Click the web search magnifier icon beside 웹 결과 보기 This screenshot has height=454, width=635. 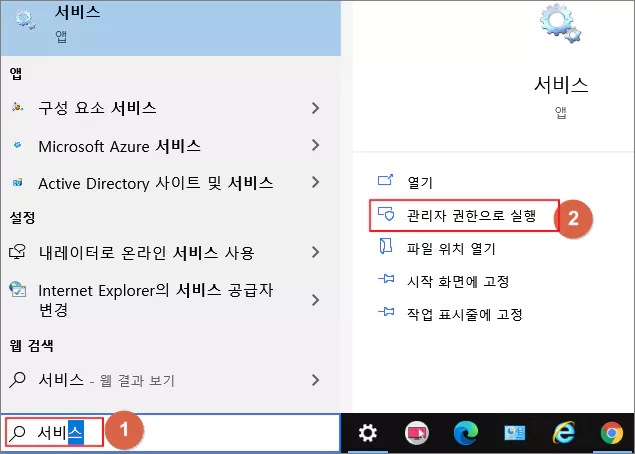[x=17, y=379]
